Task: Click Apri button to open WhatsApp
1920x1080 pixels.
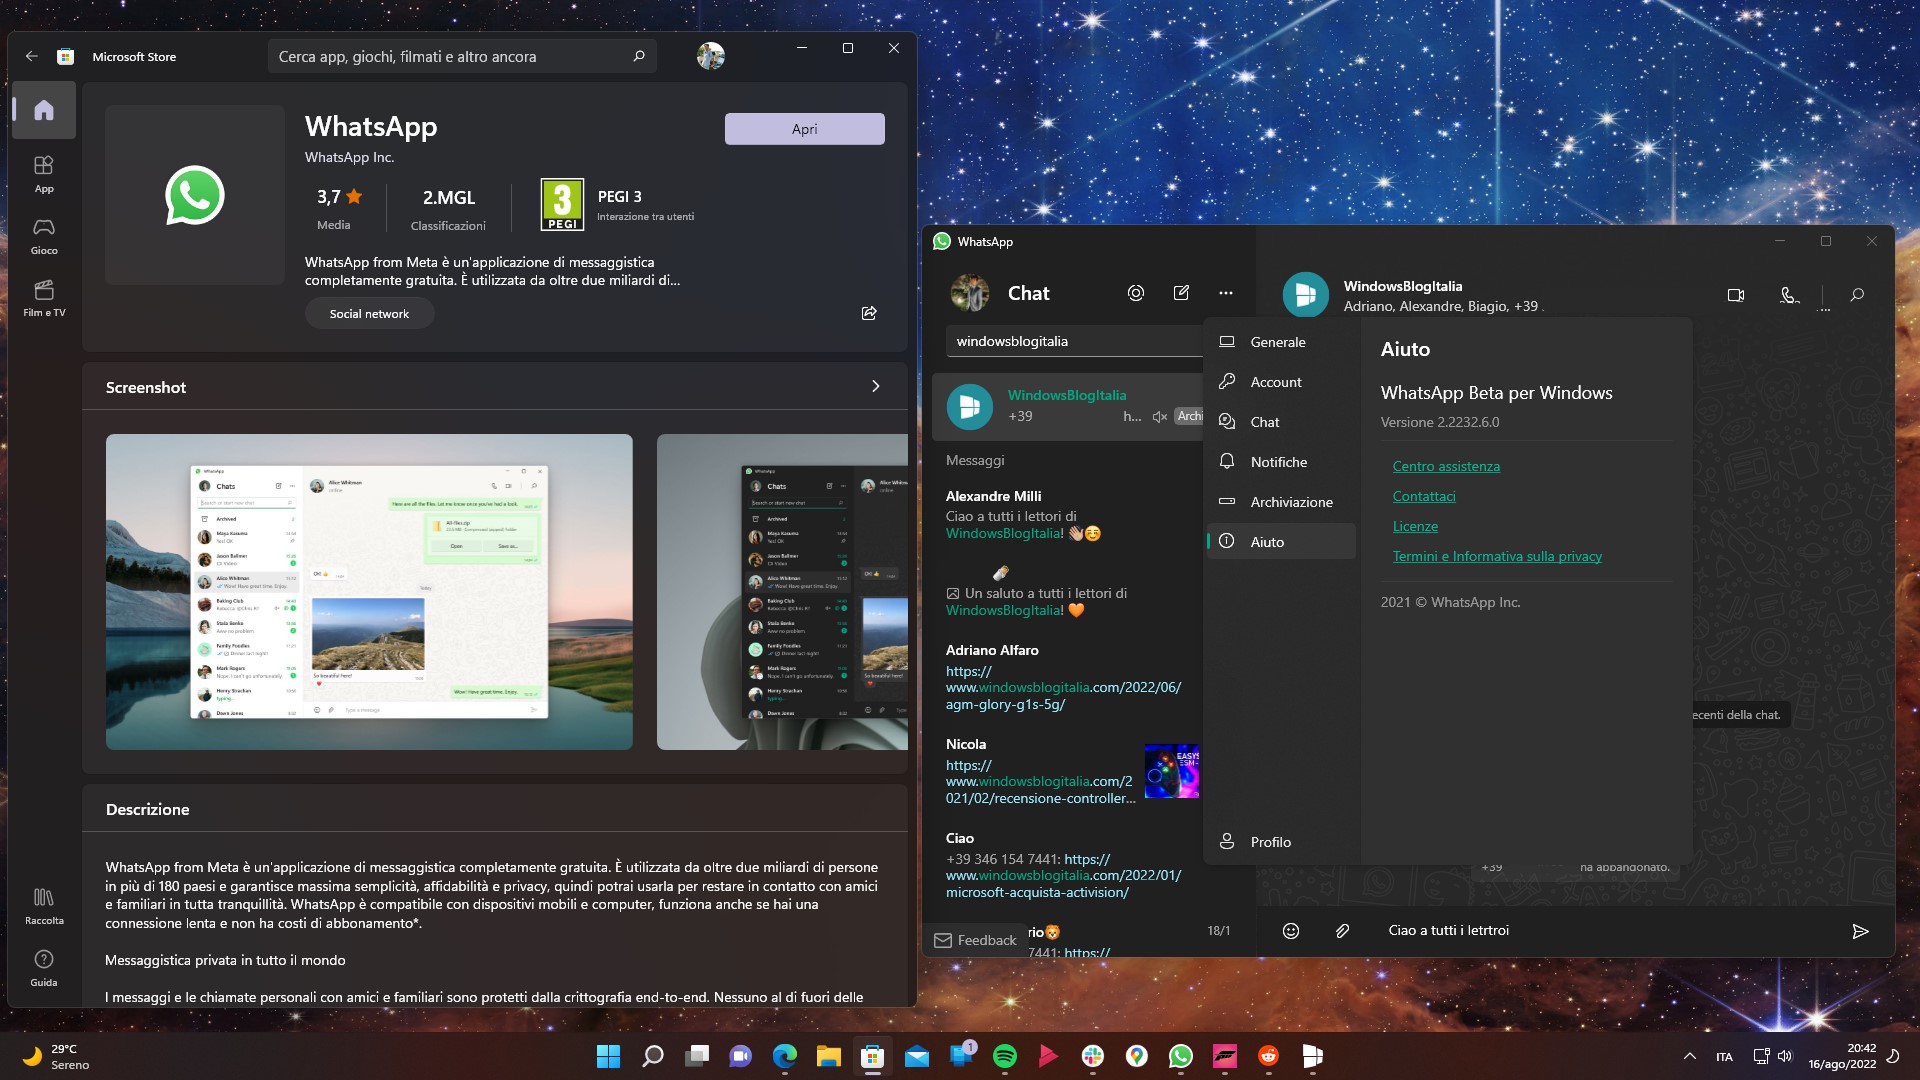Action: click(x=804, y=129)
